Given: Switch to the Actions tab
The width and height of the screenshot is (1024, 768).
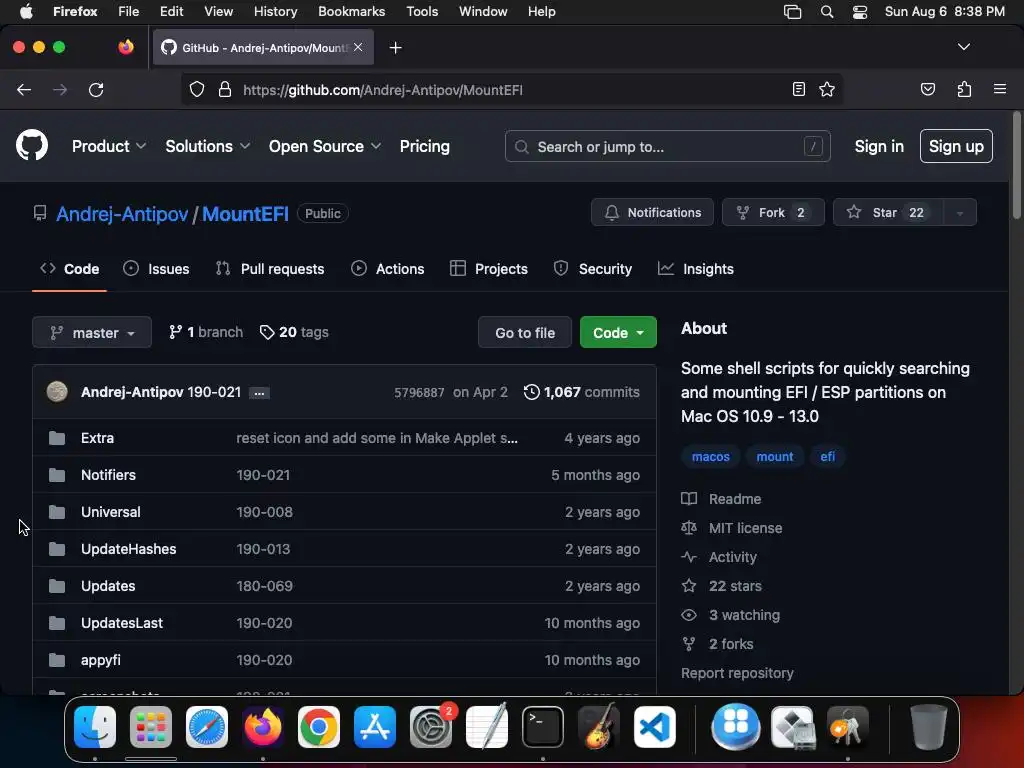Looking at the screenshot, I should click(388, 269).
